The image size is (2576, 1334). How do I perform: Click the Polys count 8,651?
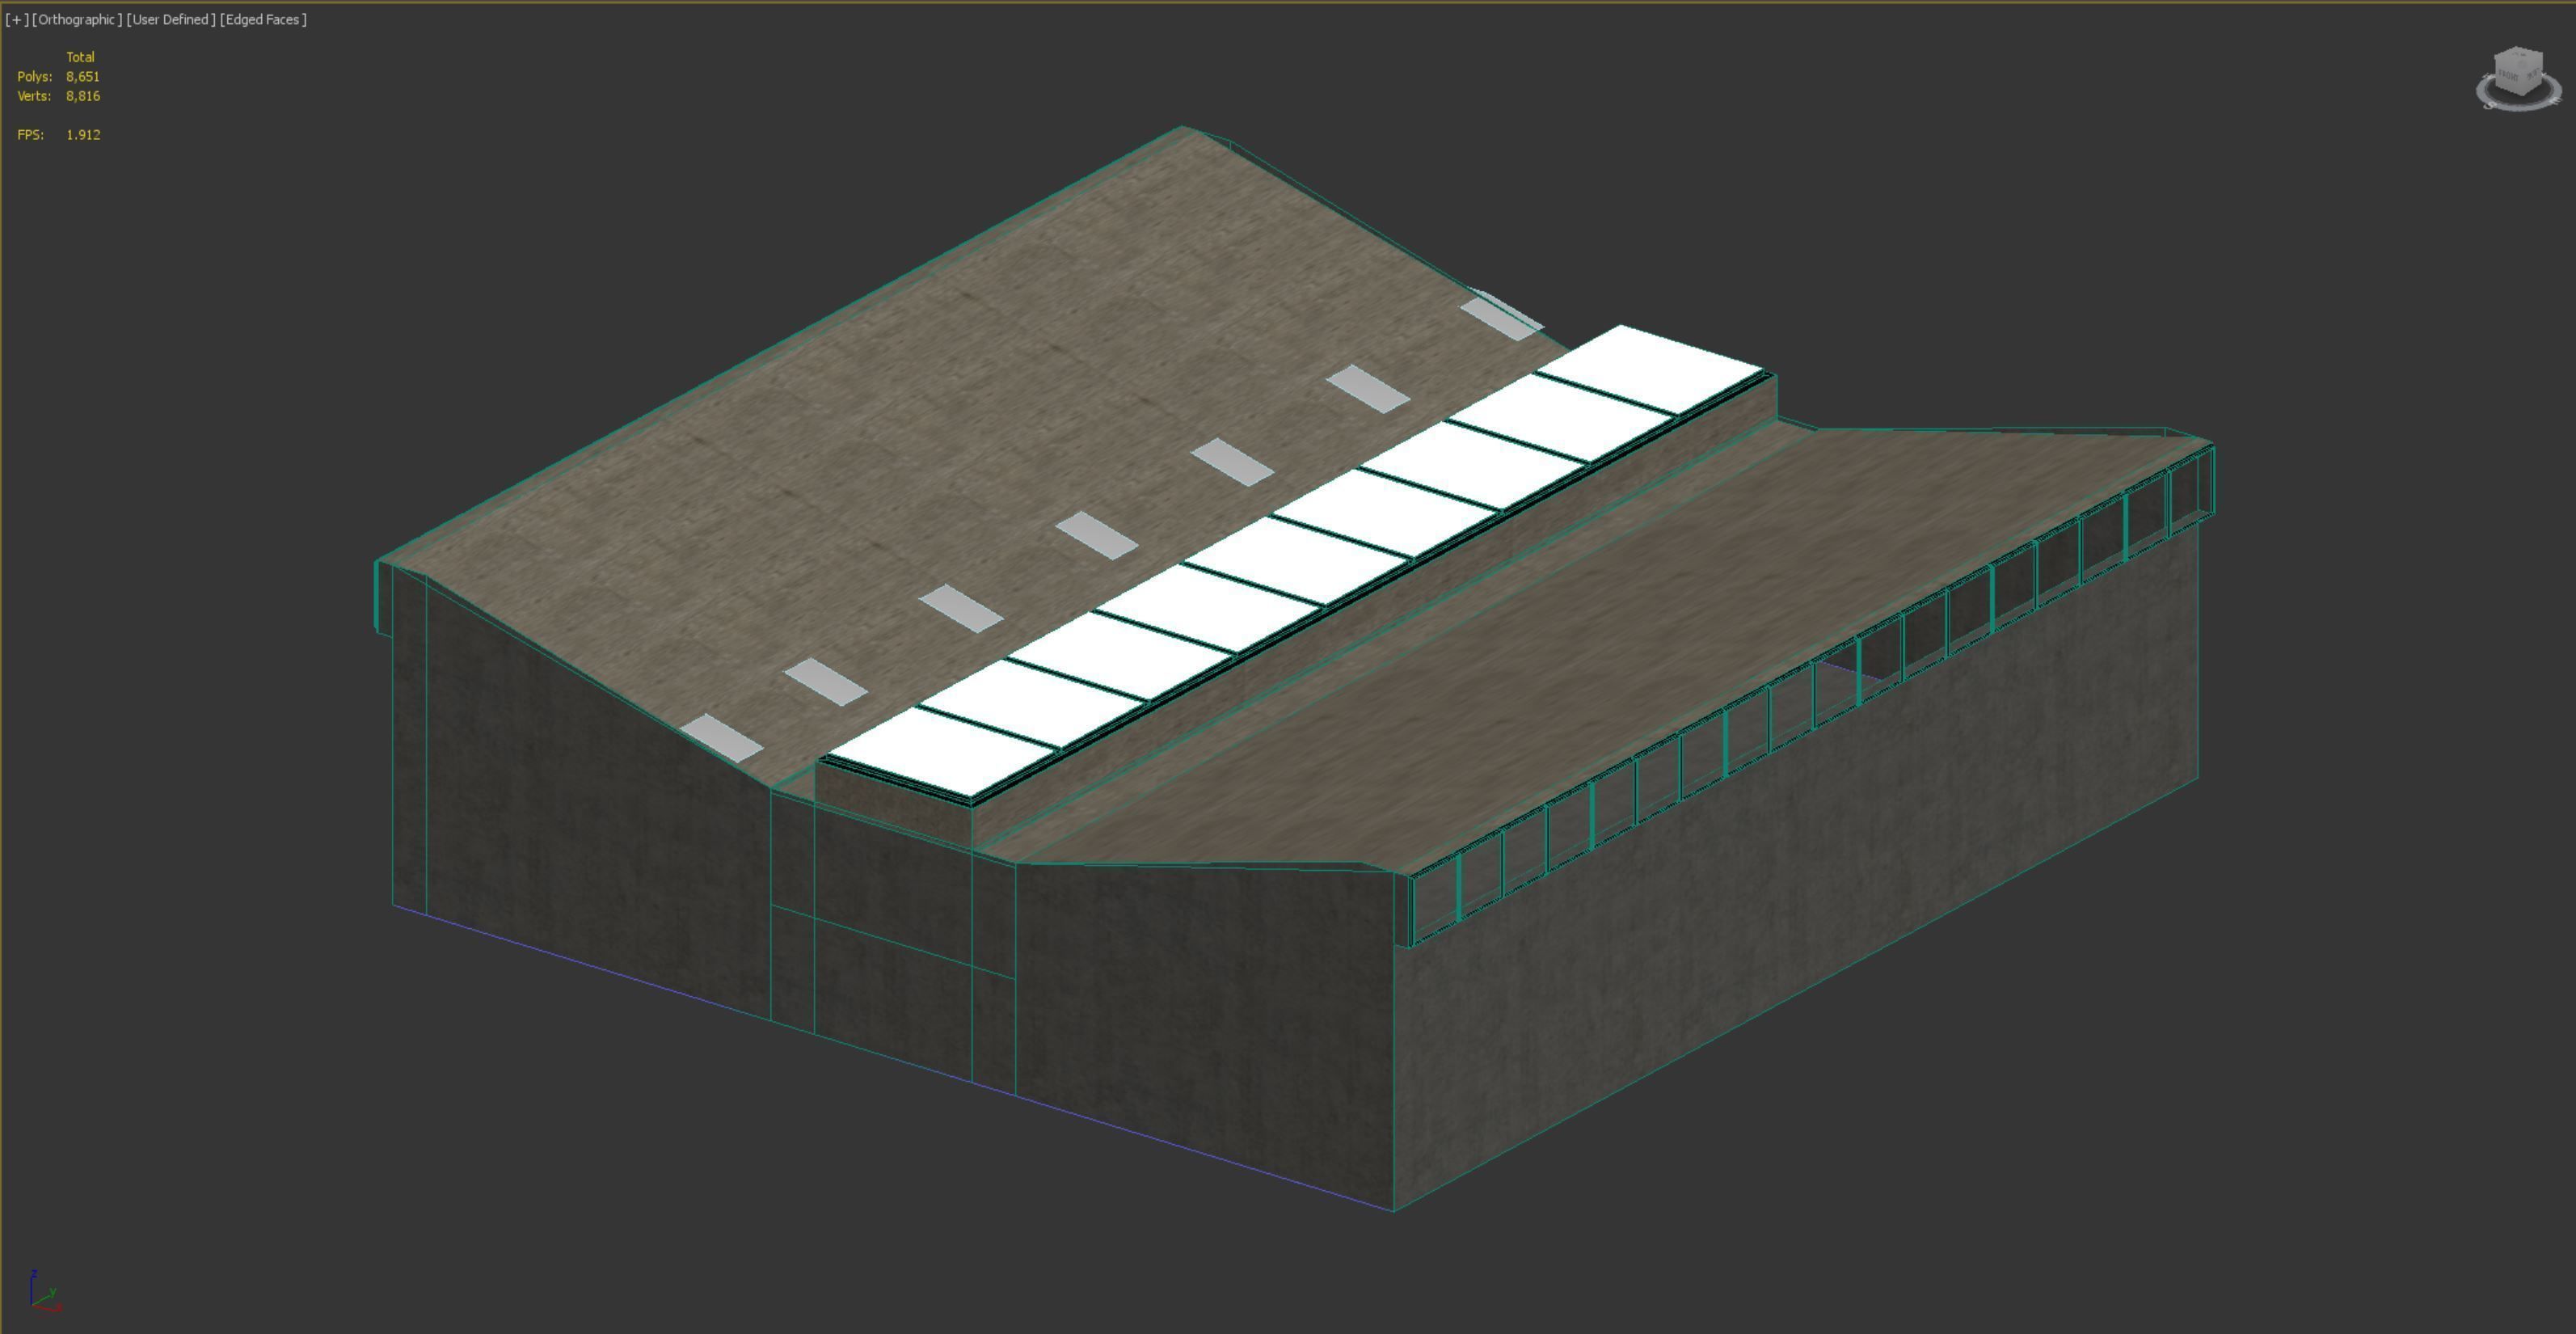83,76
